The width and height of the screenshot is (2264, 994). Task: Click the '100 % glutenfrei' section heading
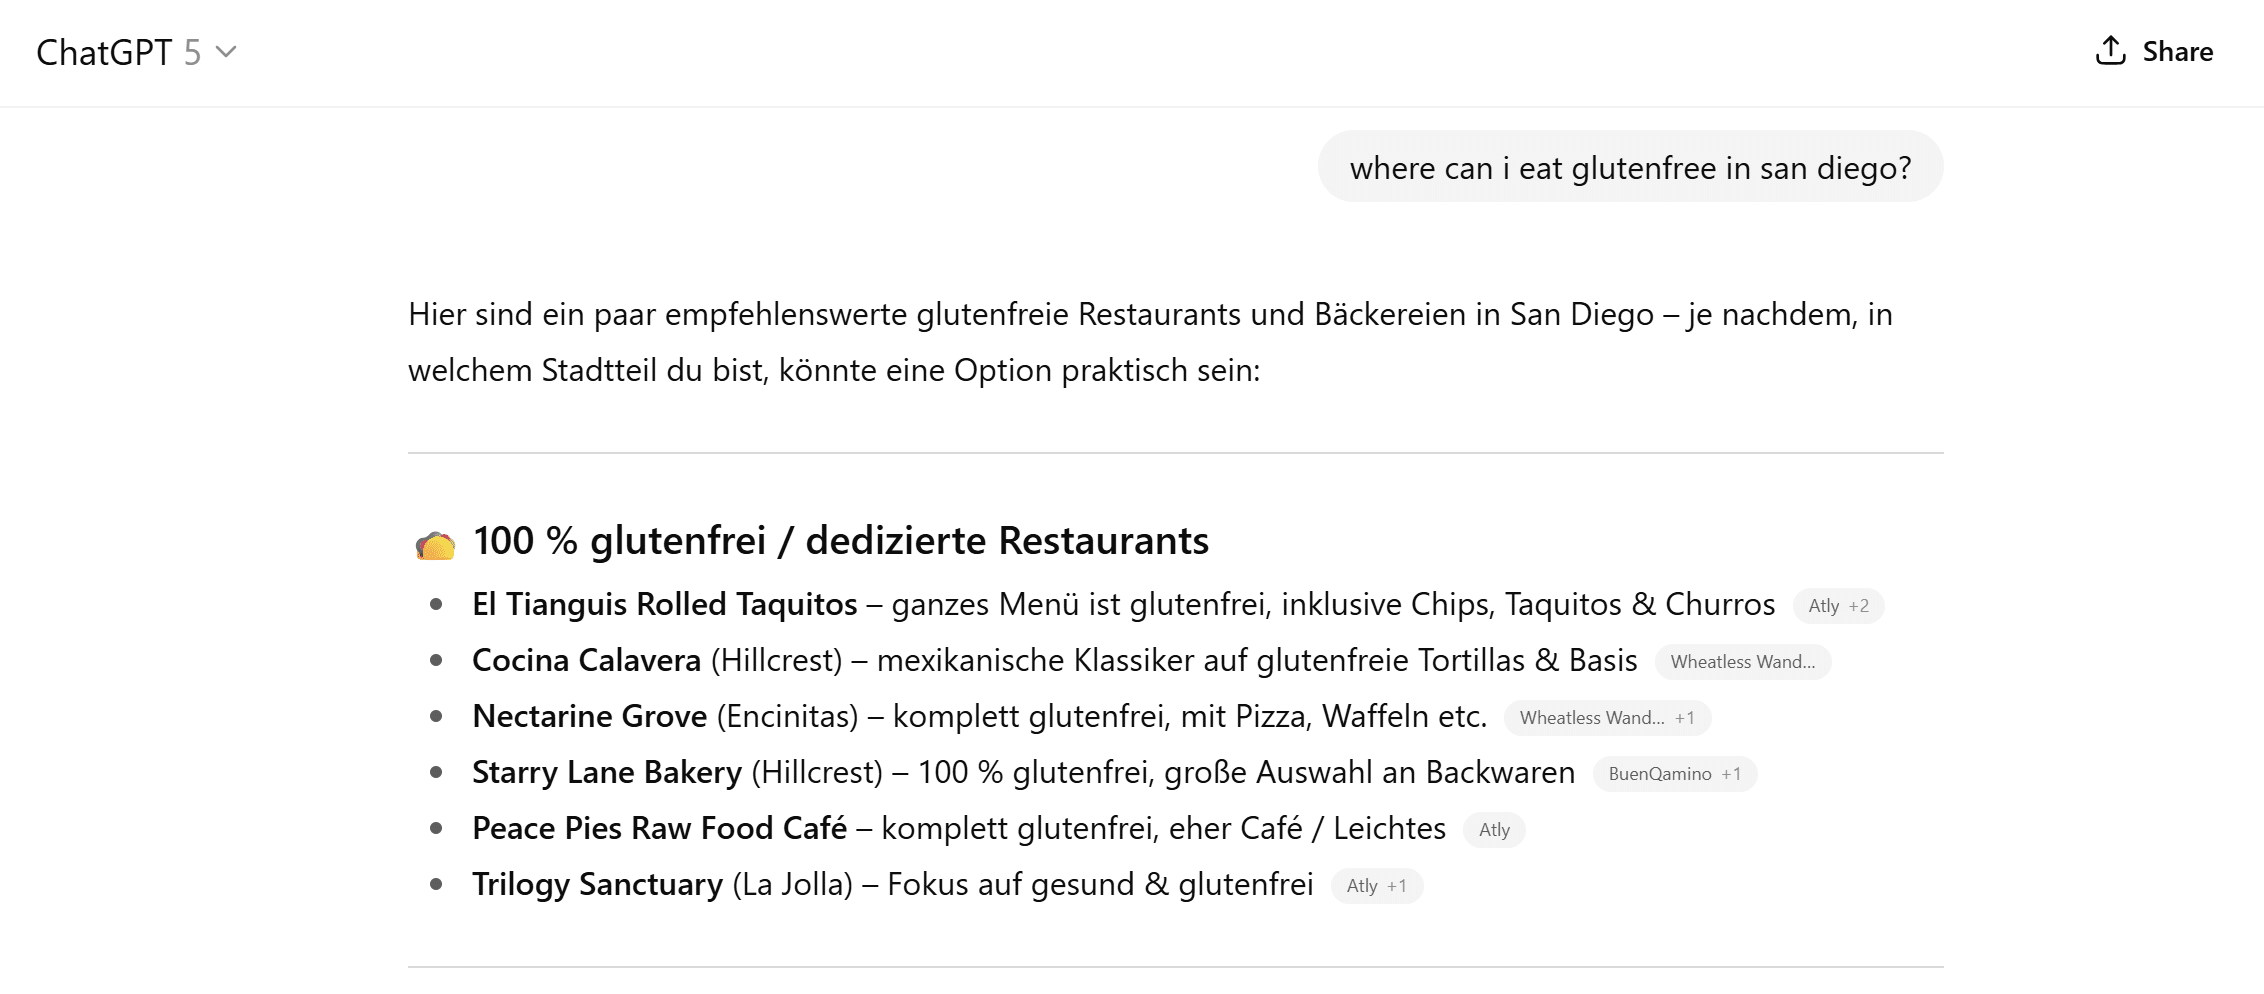pyautogui.click(x=840, y=541)
